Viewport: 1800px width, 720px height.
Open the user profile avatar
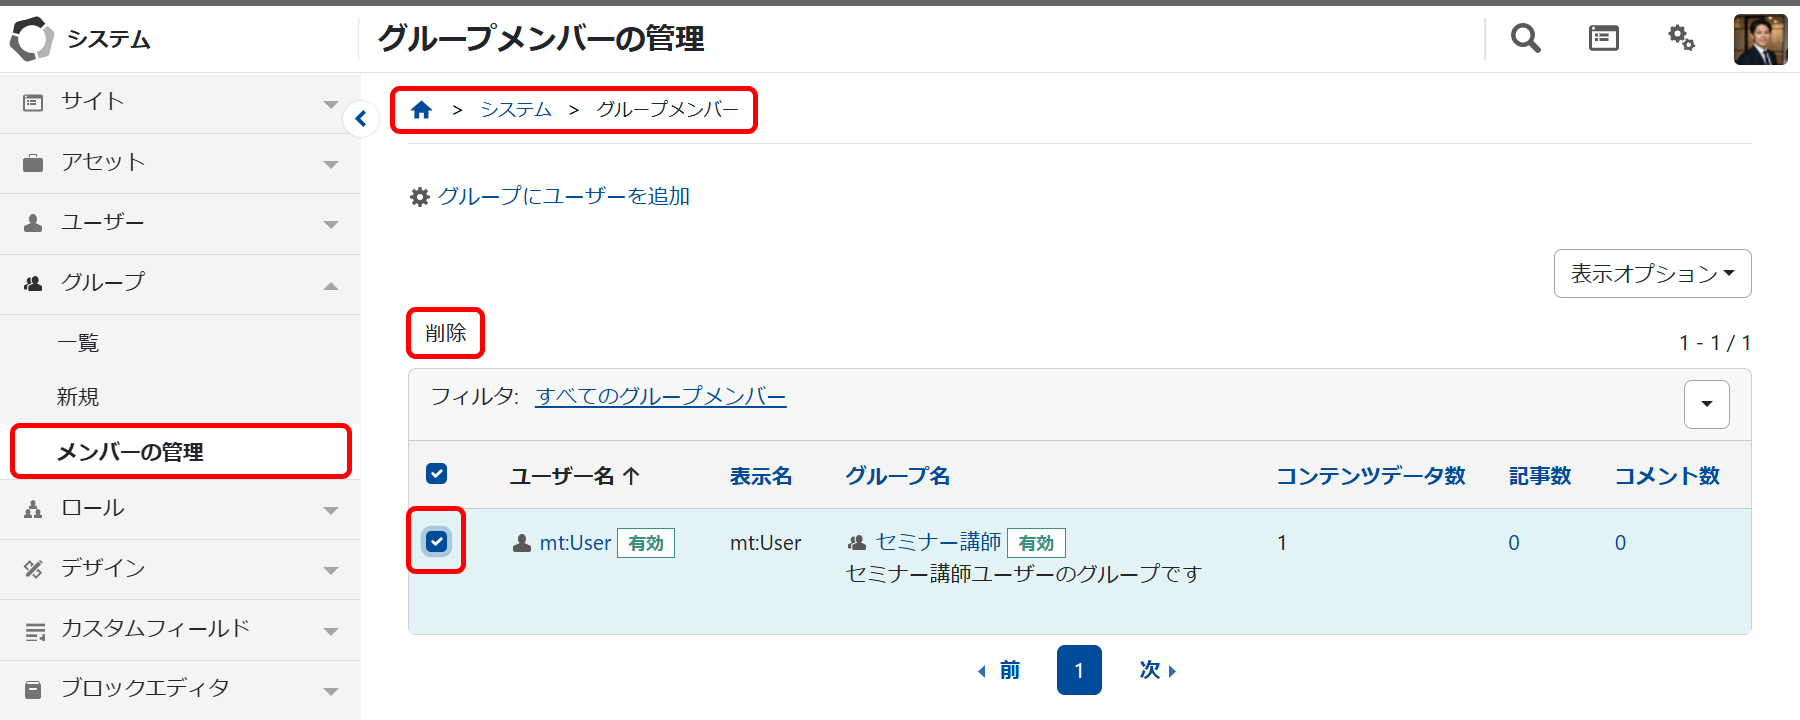click(1760, 40)
